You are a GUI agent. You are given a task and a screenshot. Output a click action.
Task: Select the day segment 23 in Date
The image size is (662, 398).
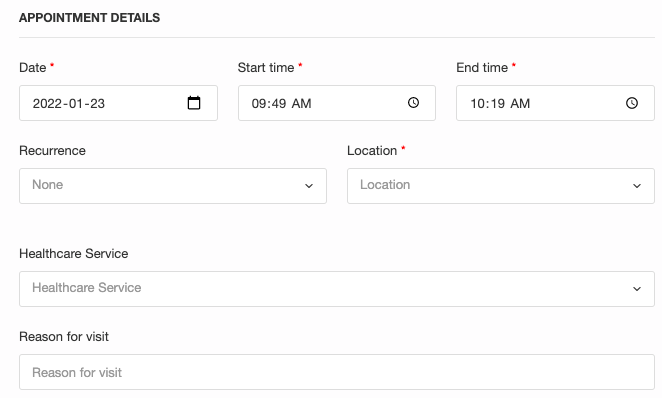97,103
